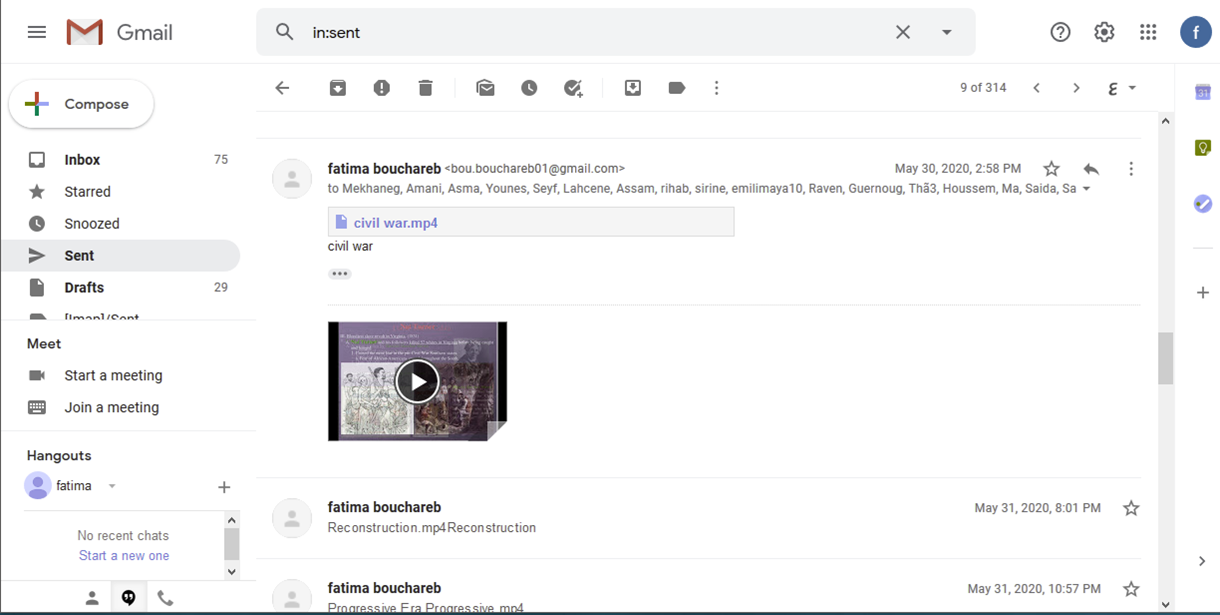This screenshot has height=615, width=1220.
Task: Open Google Keep side panel icon
Action: pos(1202,148)
